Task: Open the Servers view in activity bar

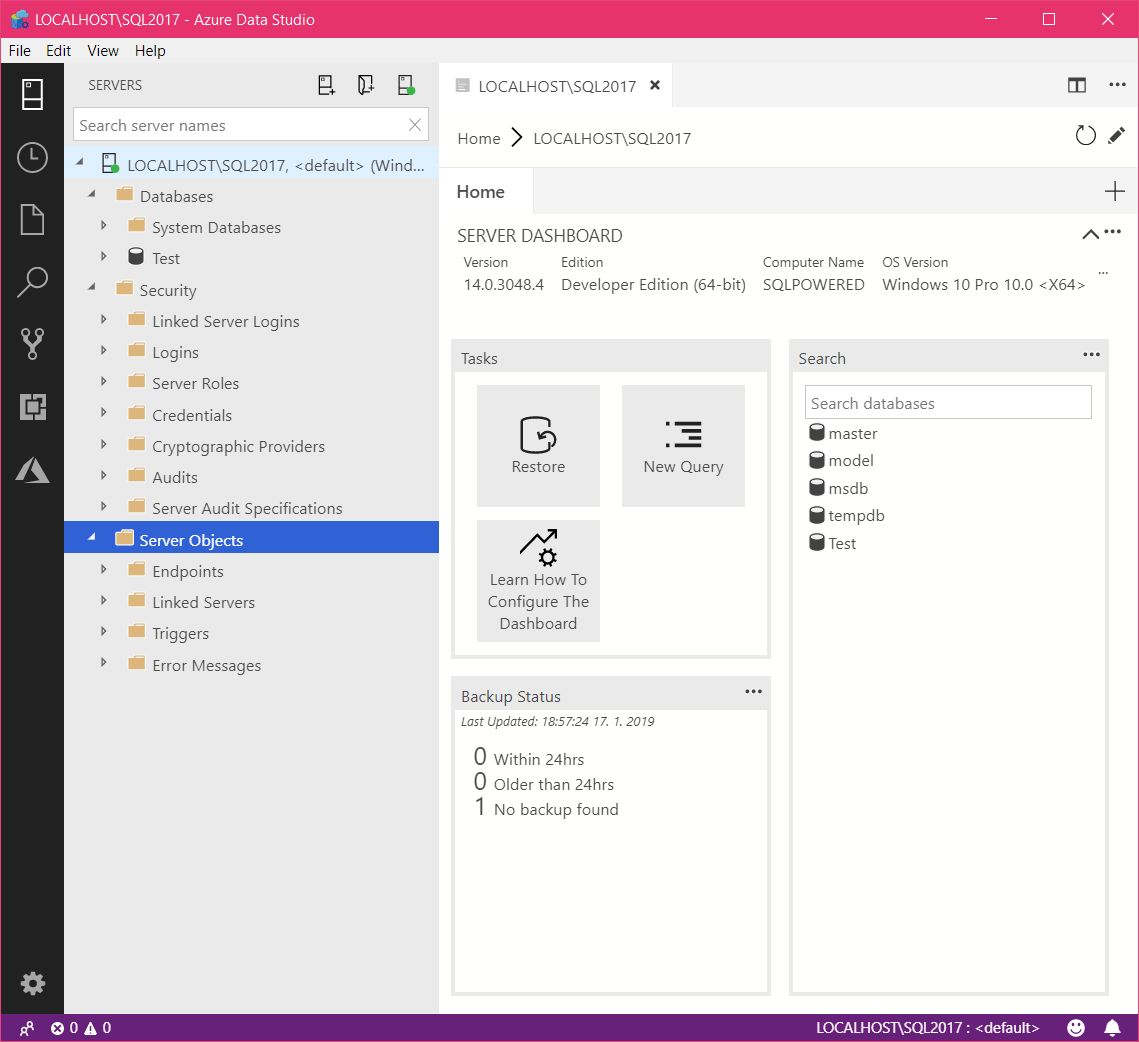Action: click(32, 94)
